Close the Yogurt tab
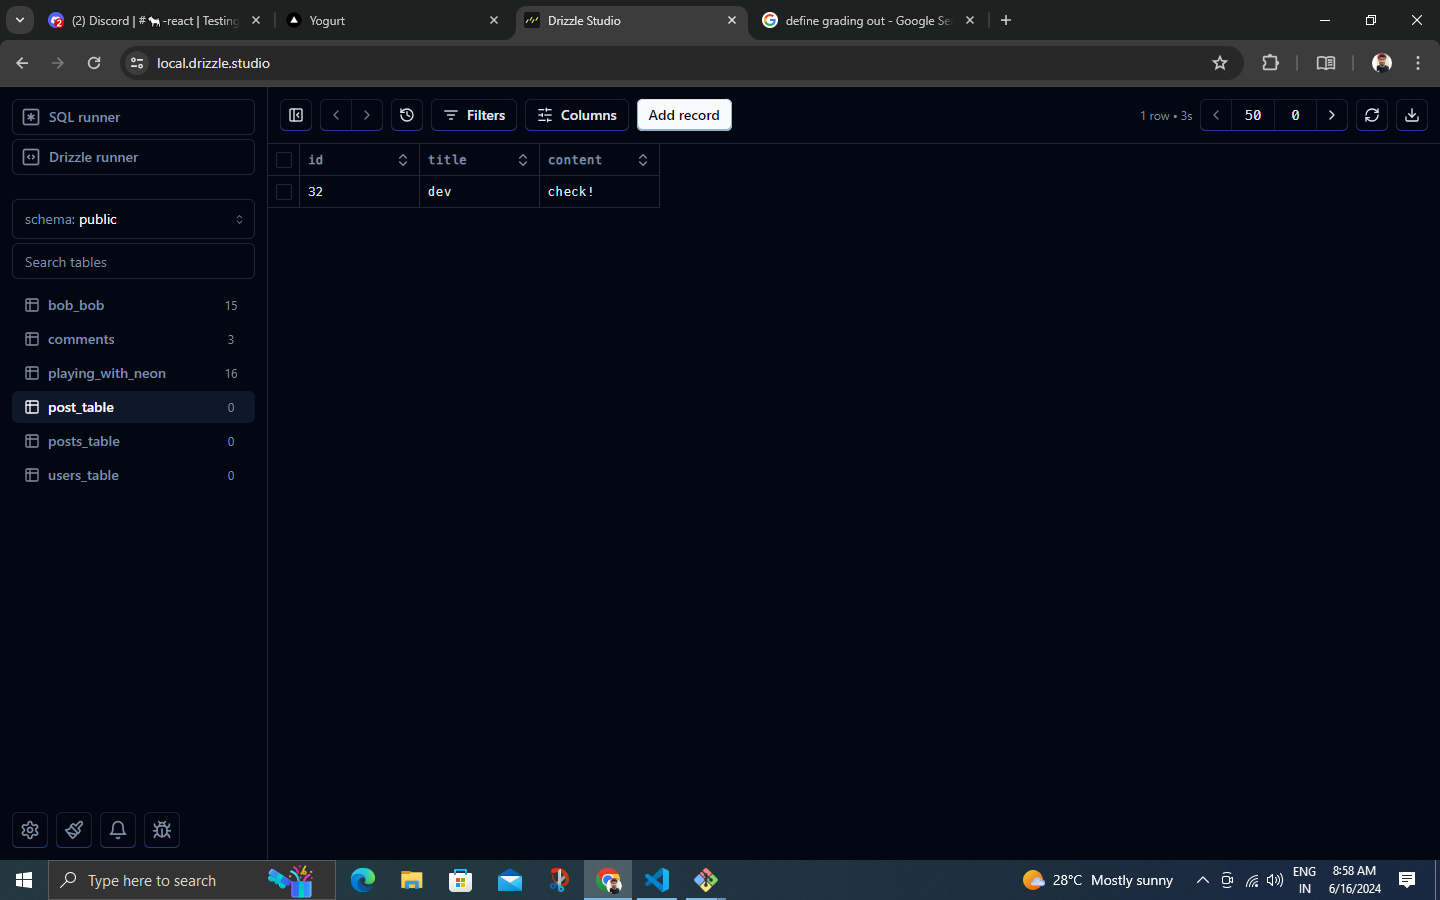This screenshot has height=900, width=1440. click(x=494, y=20)
